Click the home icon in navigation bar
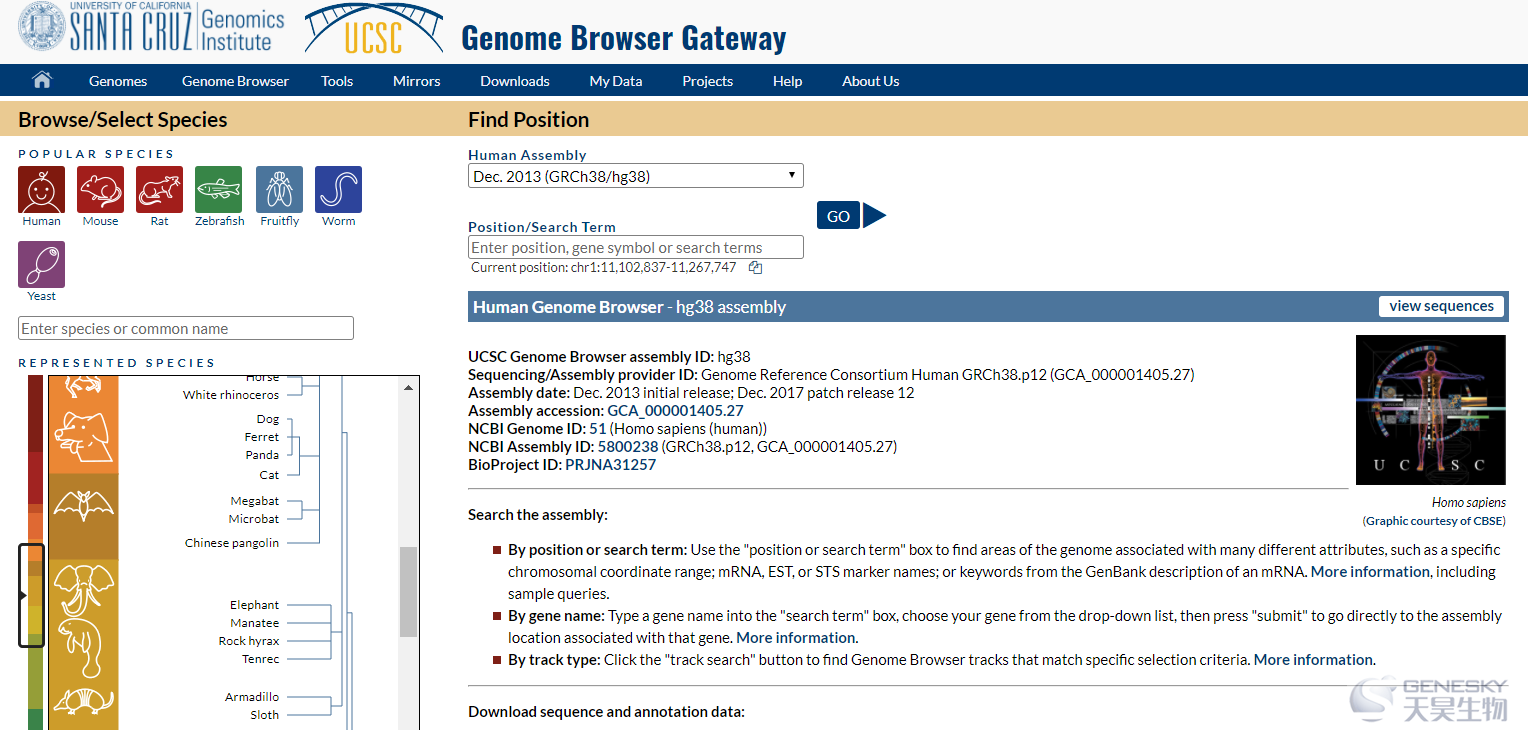 pos(42,80)
